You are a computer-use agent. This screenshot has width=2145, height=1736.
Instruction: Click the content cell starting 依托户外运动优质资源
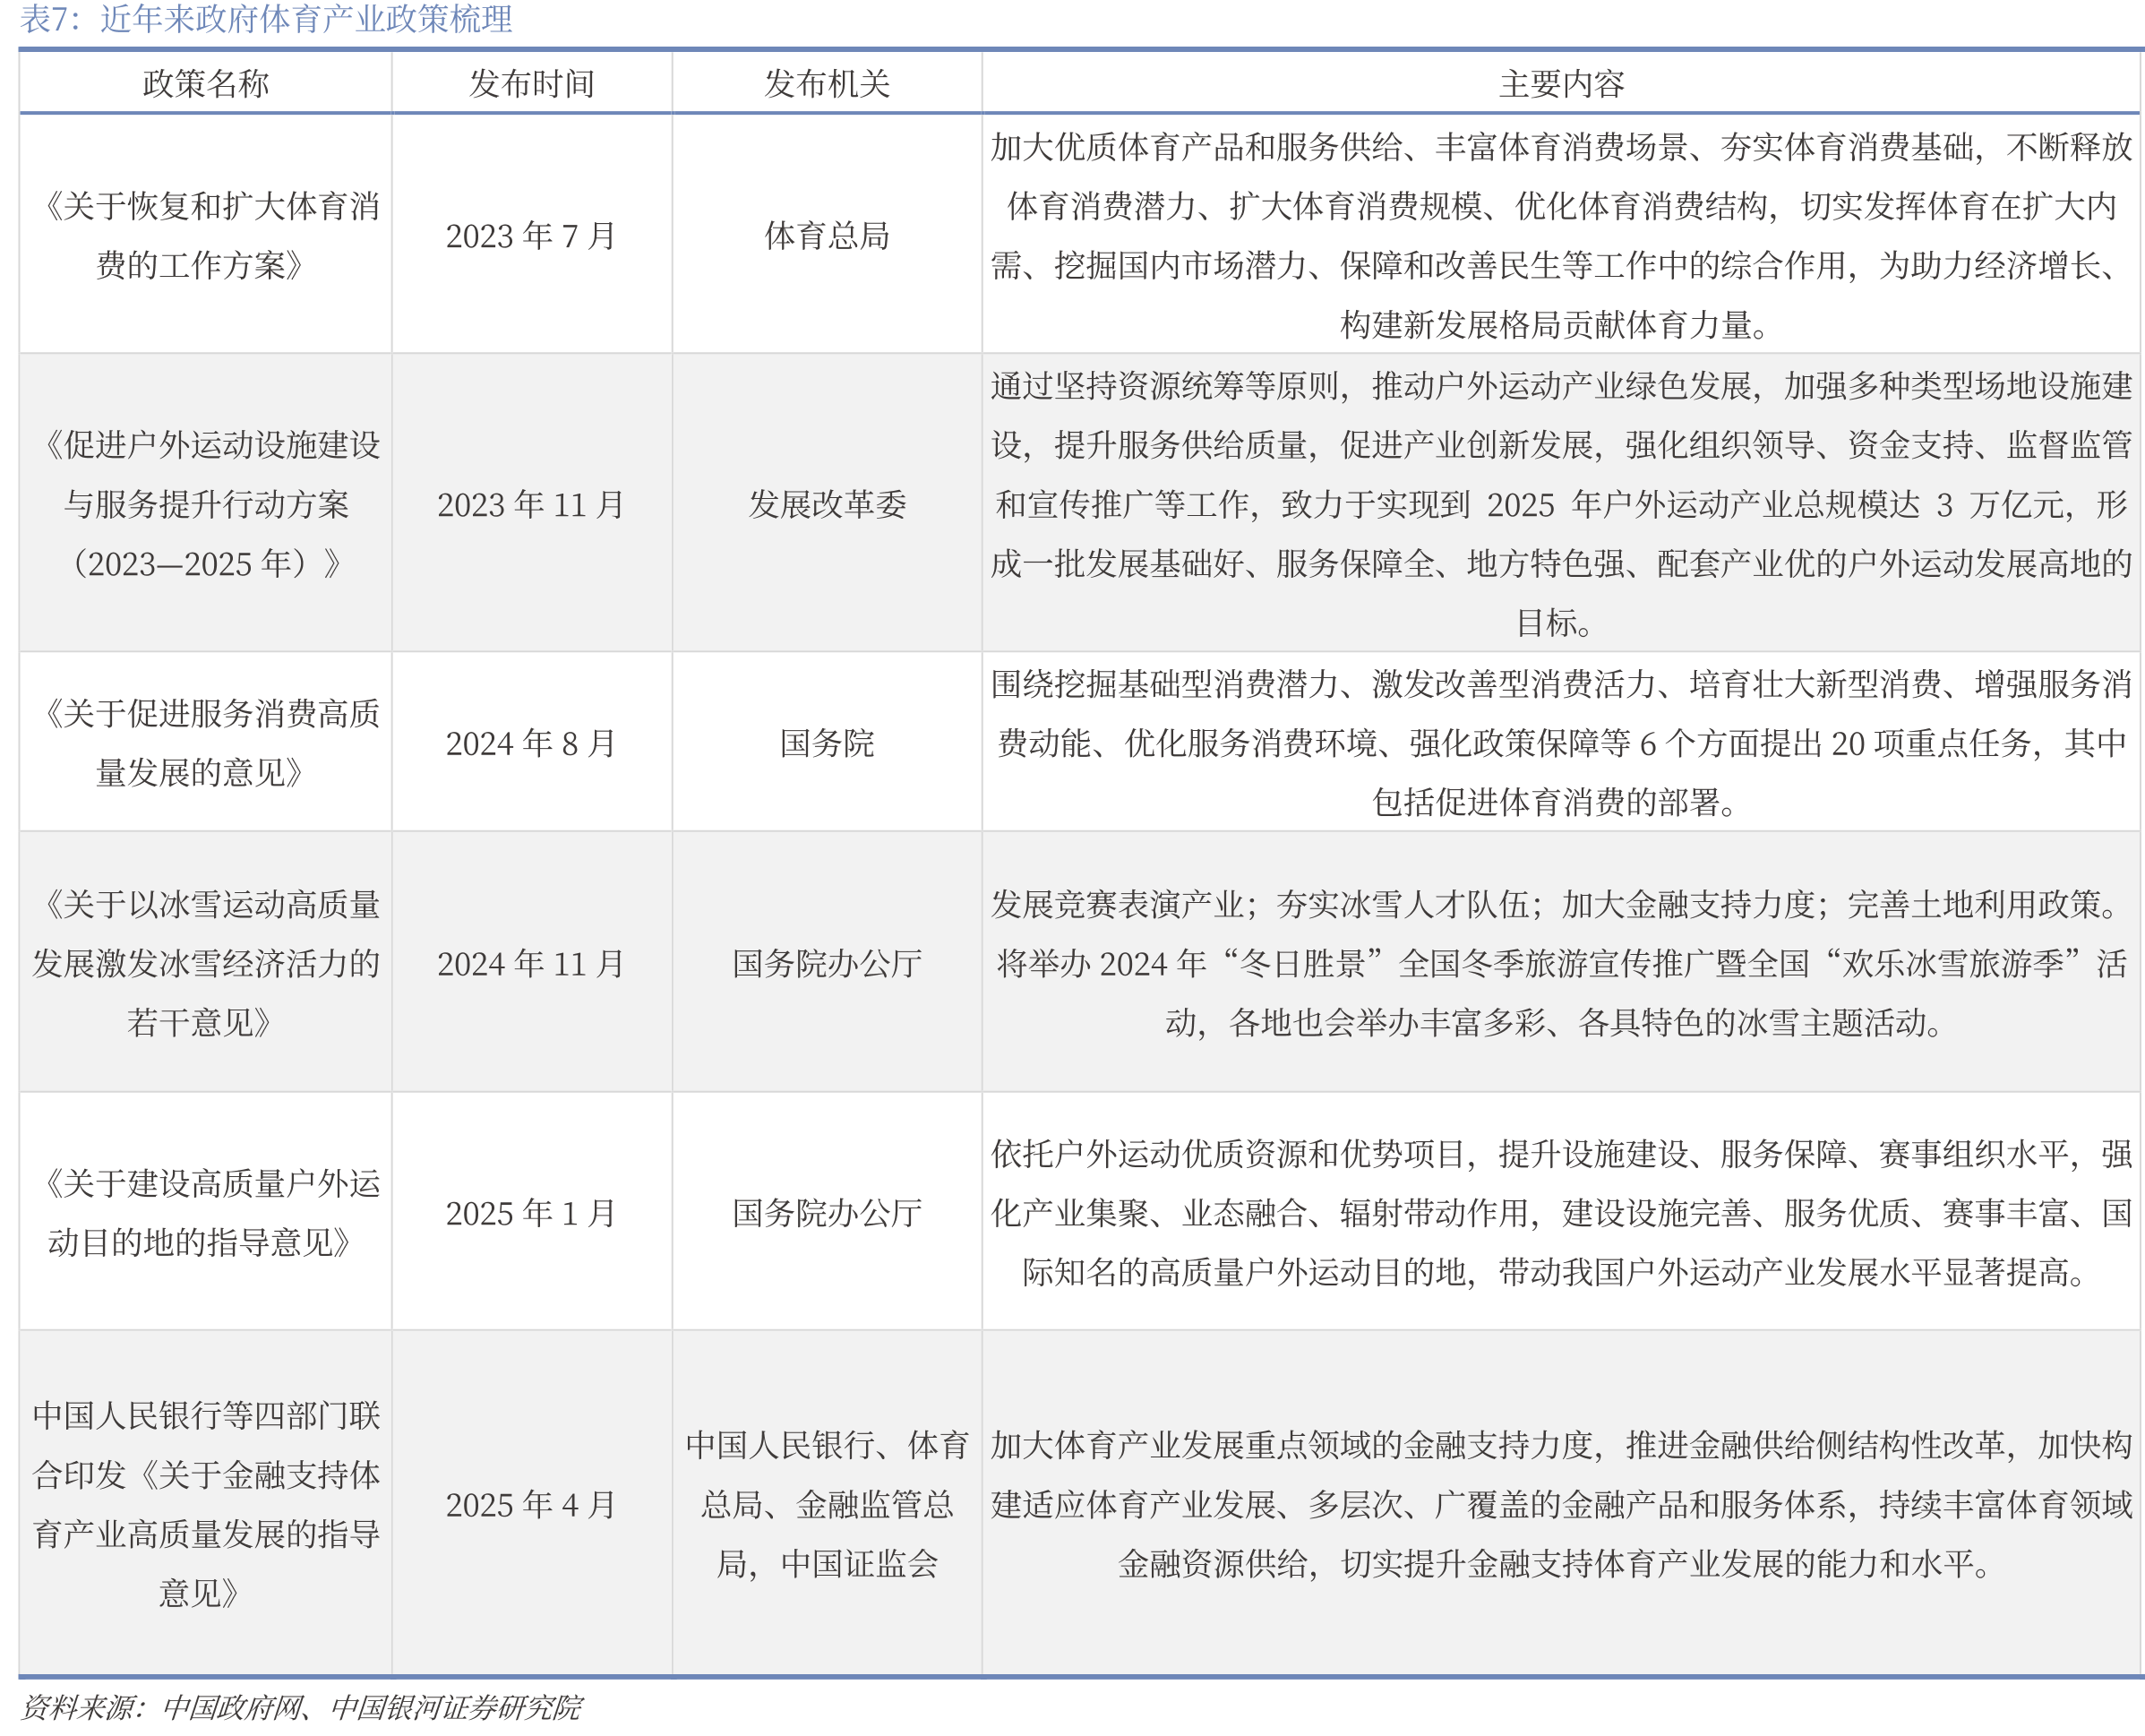coord(1561,1213)
